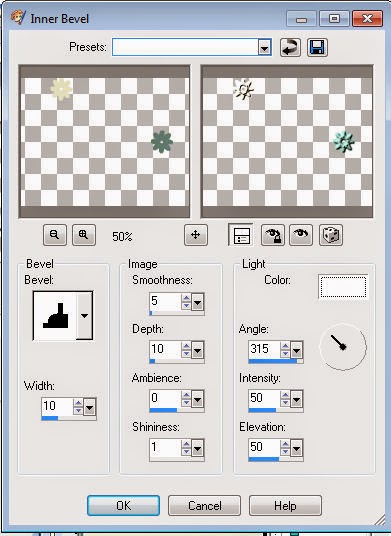Click the Cancel button
The image size is (391, 536).
[x=204, y=505]
